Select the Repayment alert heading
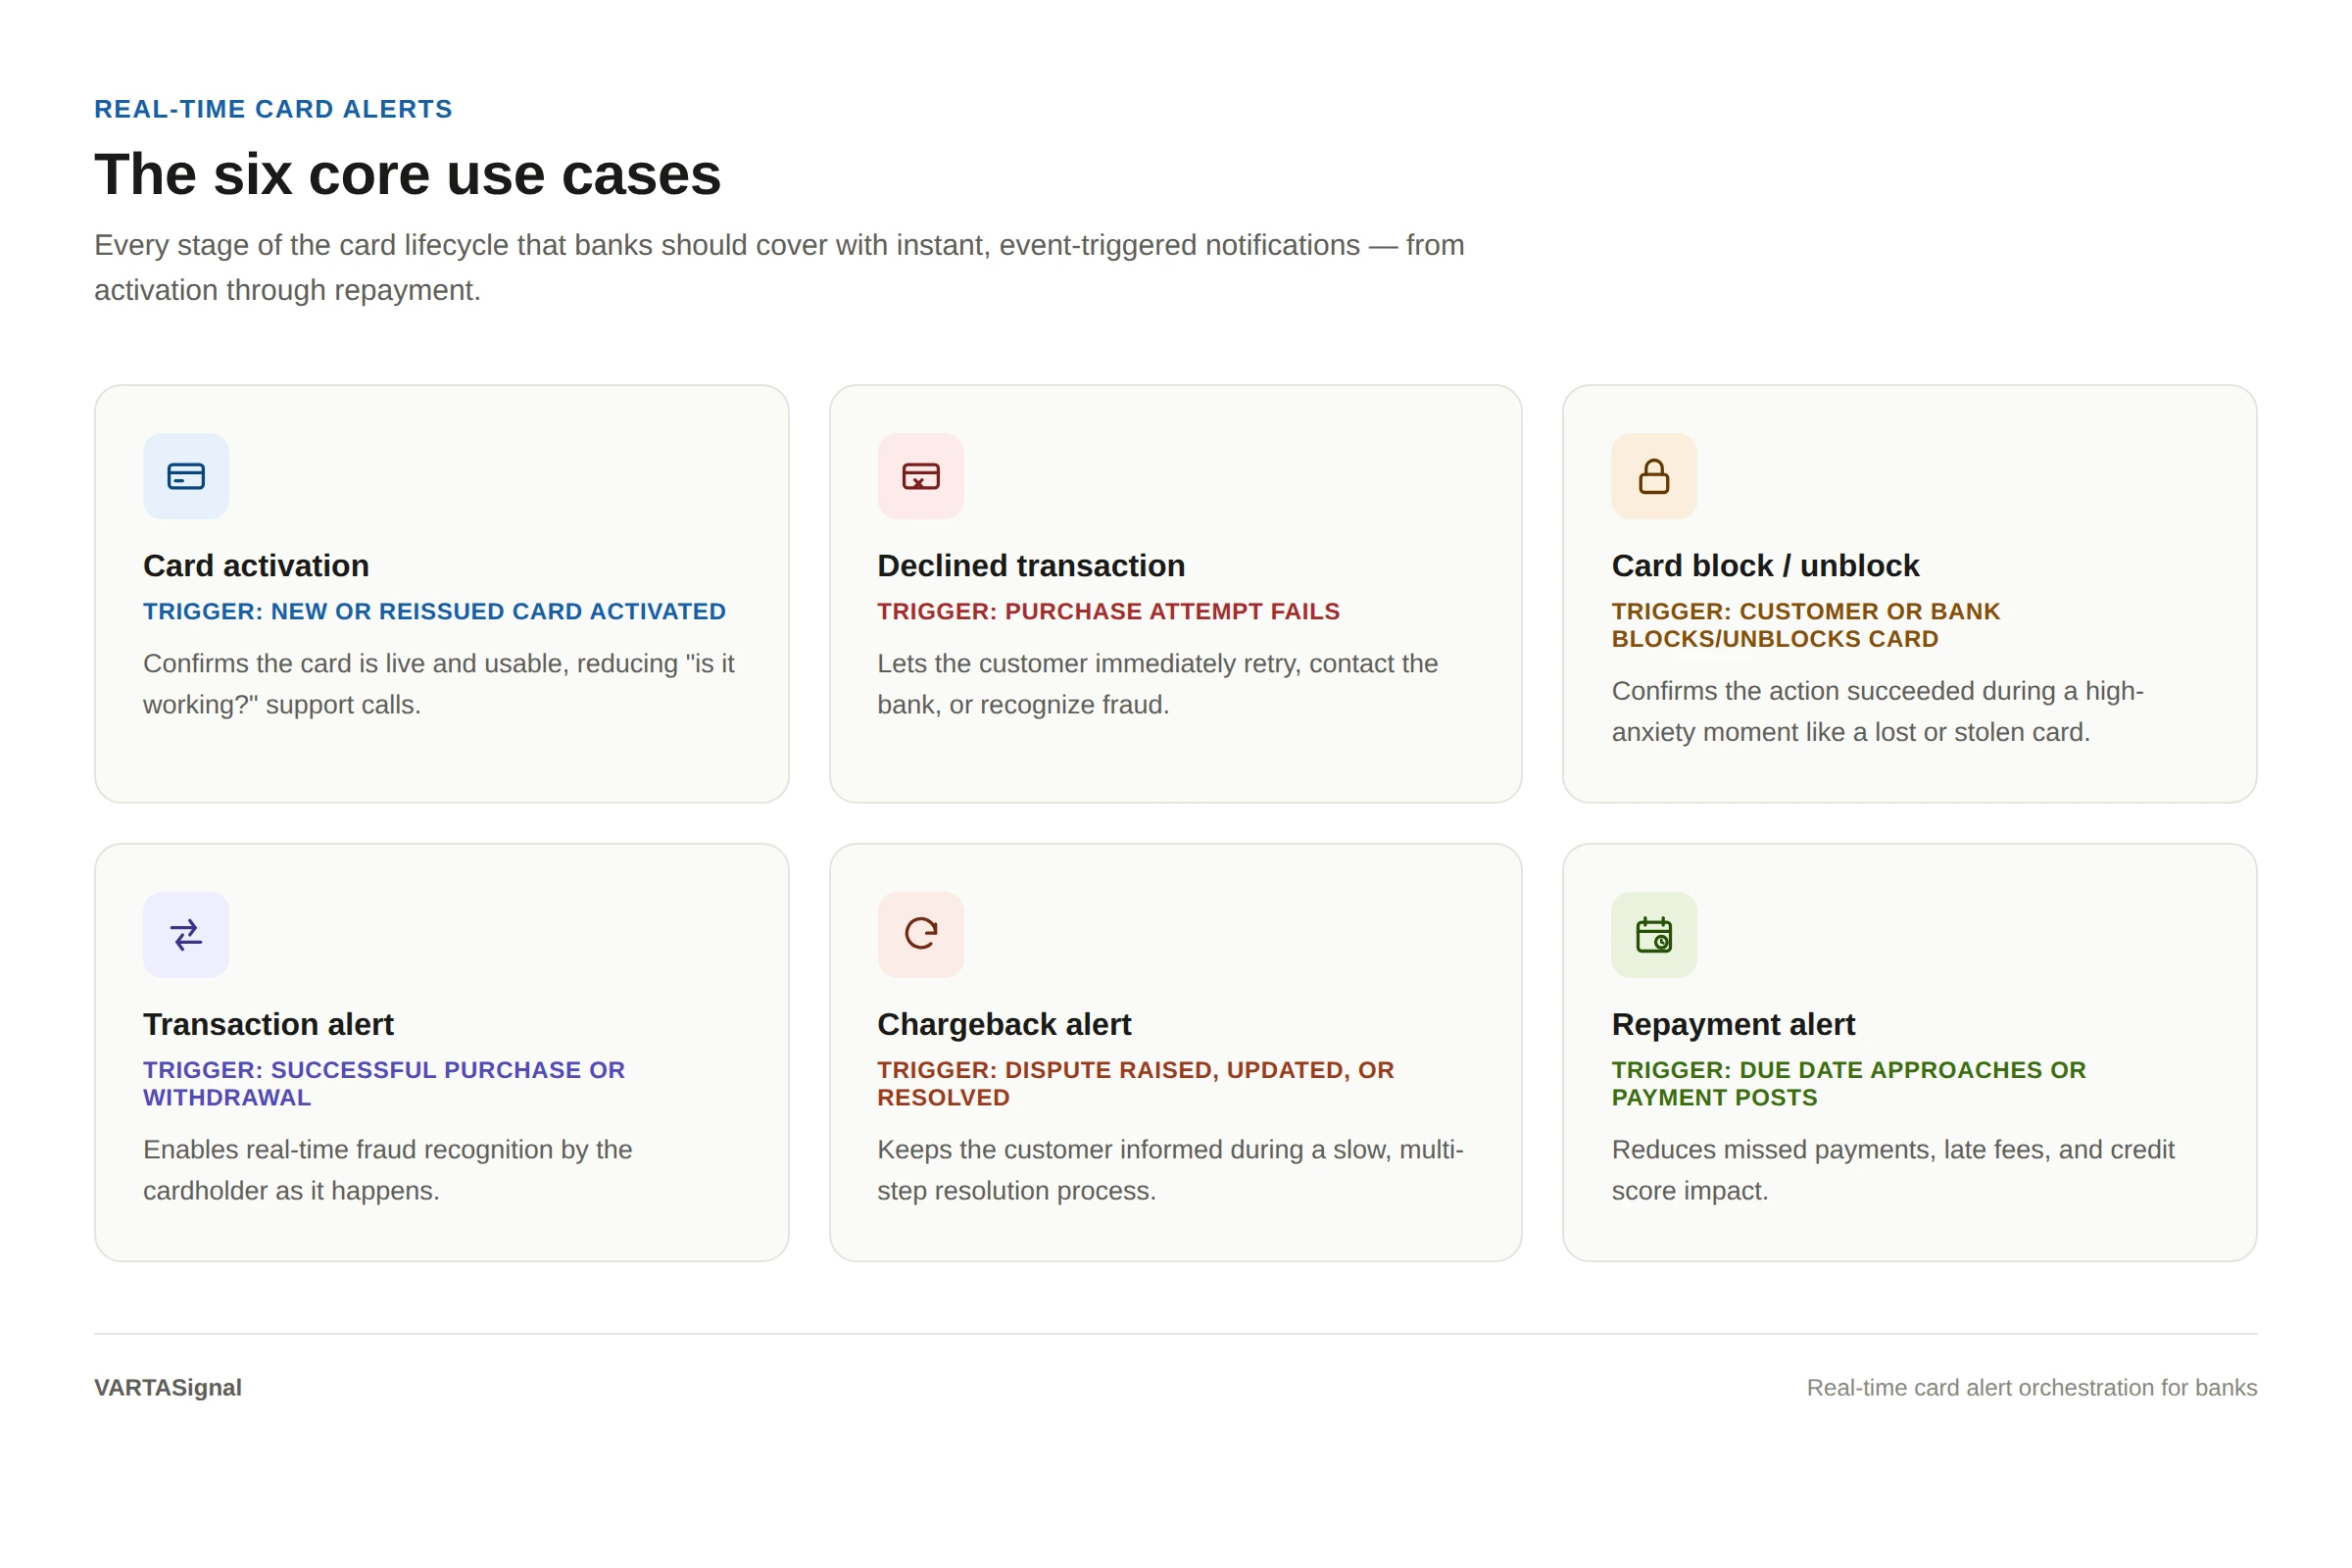The image size is (2352, 1568). (1733, 1025)
